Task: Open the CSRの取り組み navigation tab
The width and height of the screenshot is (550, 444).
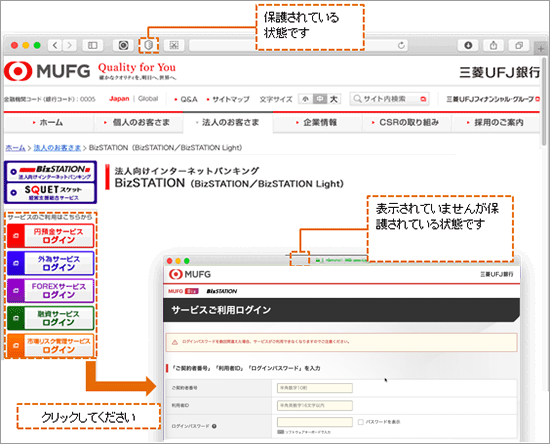Action: (407, 122)
